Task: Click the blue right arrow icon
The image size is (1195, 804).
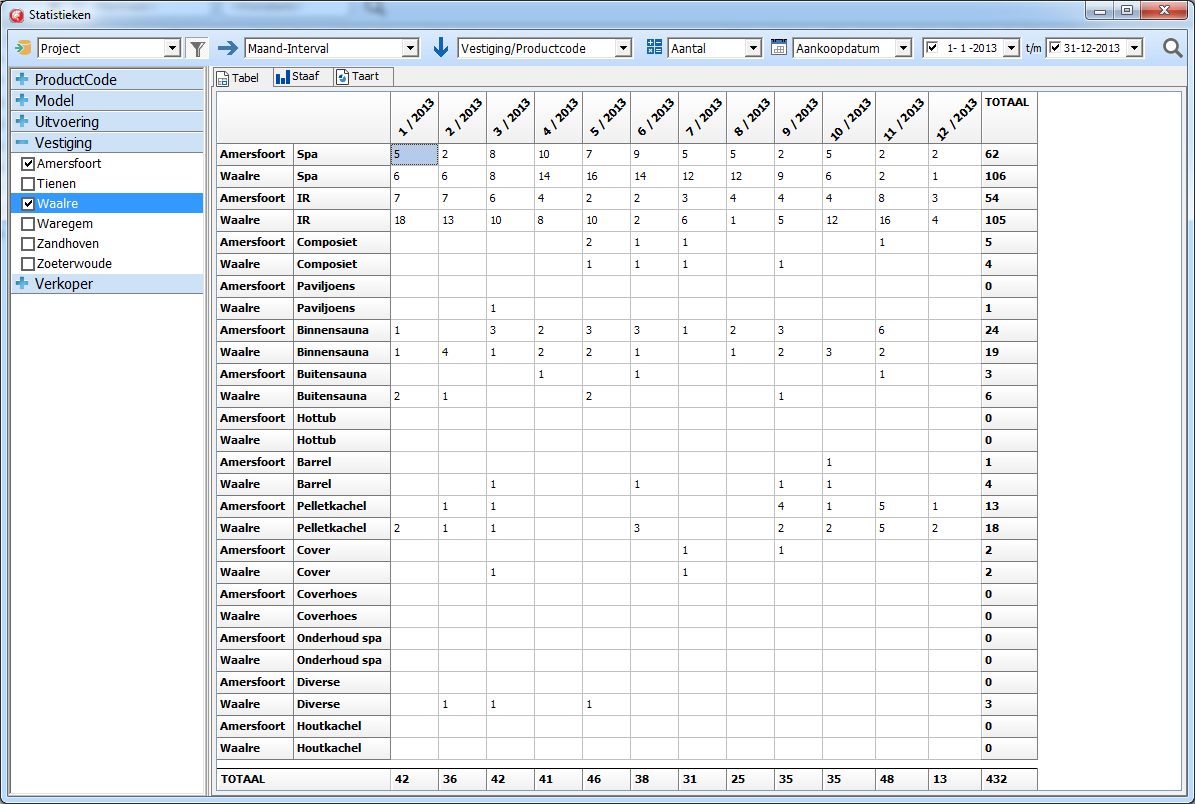Action: 228,48
